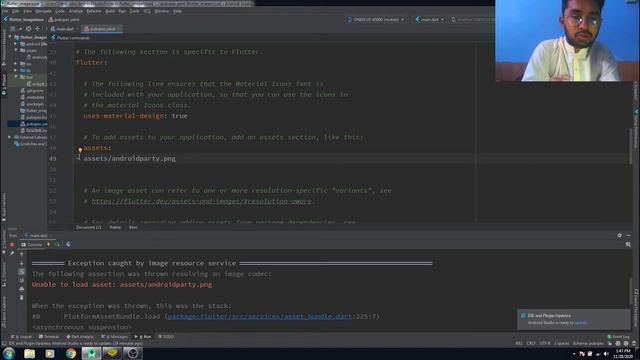Collapse the assets folder in project tree
This screenshot has height=360, width=640.
(16, 50)
